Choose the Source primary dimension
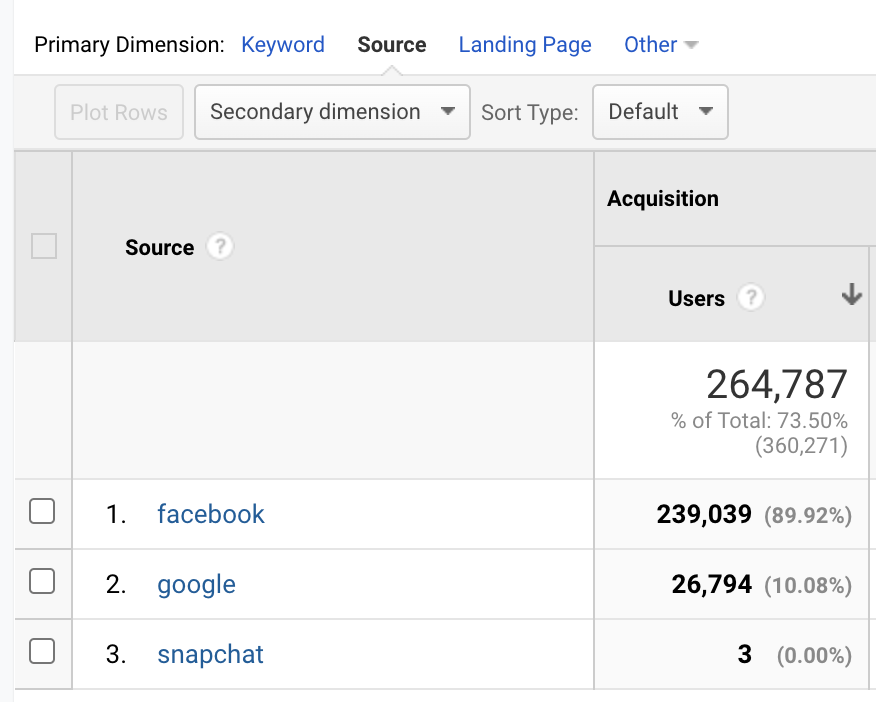 point(392,45)
